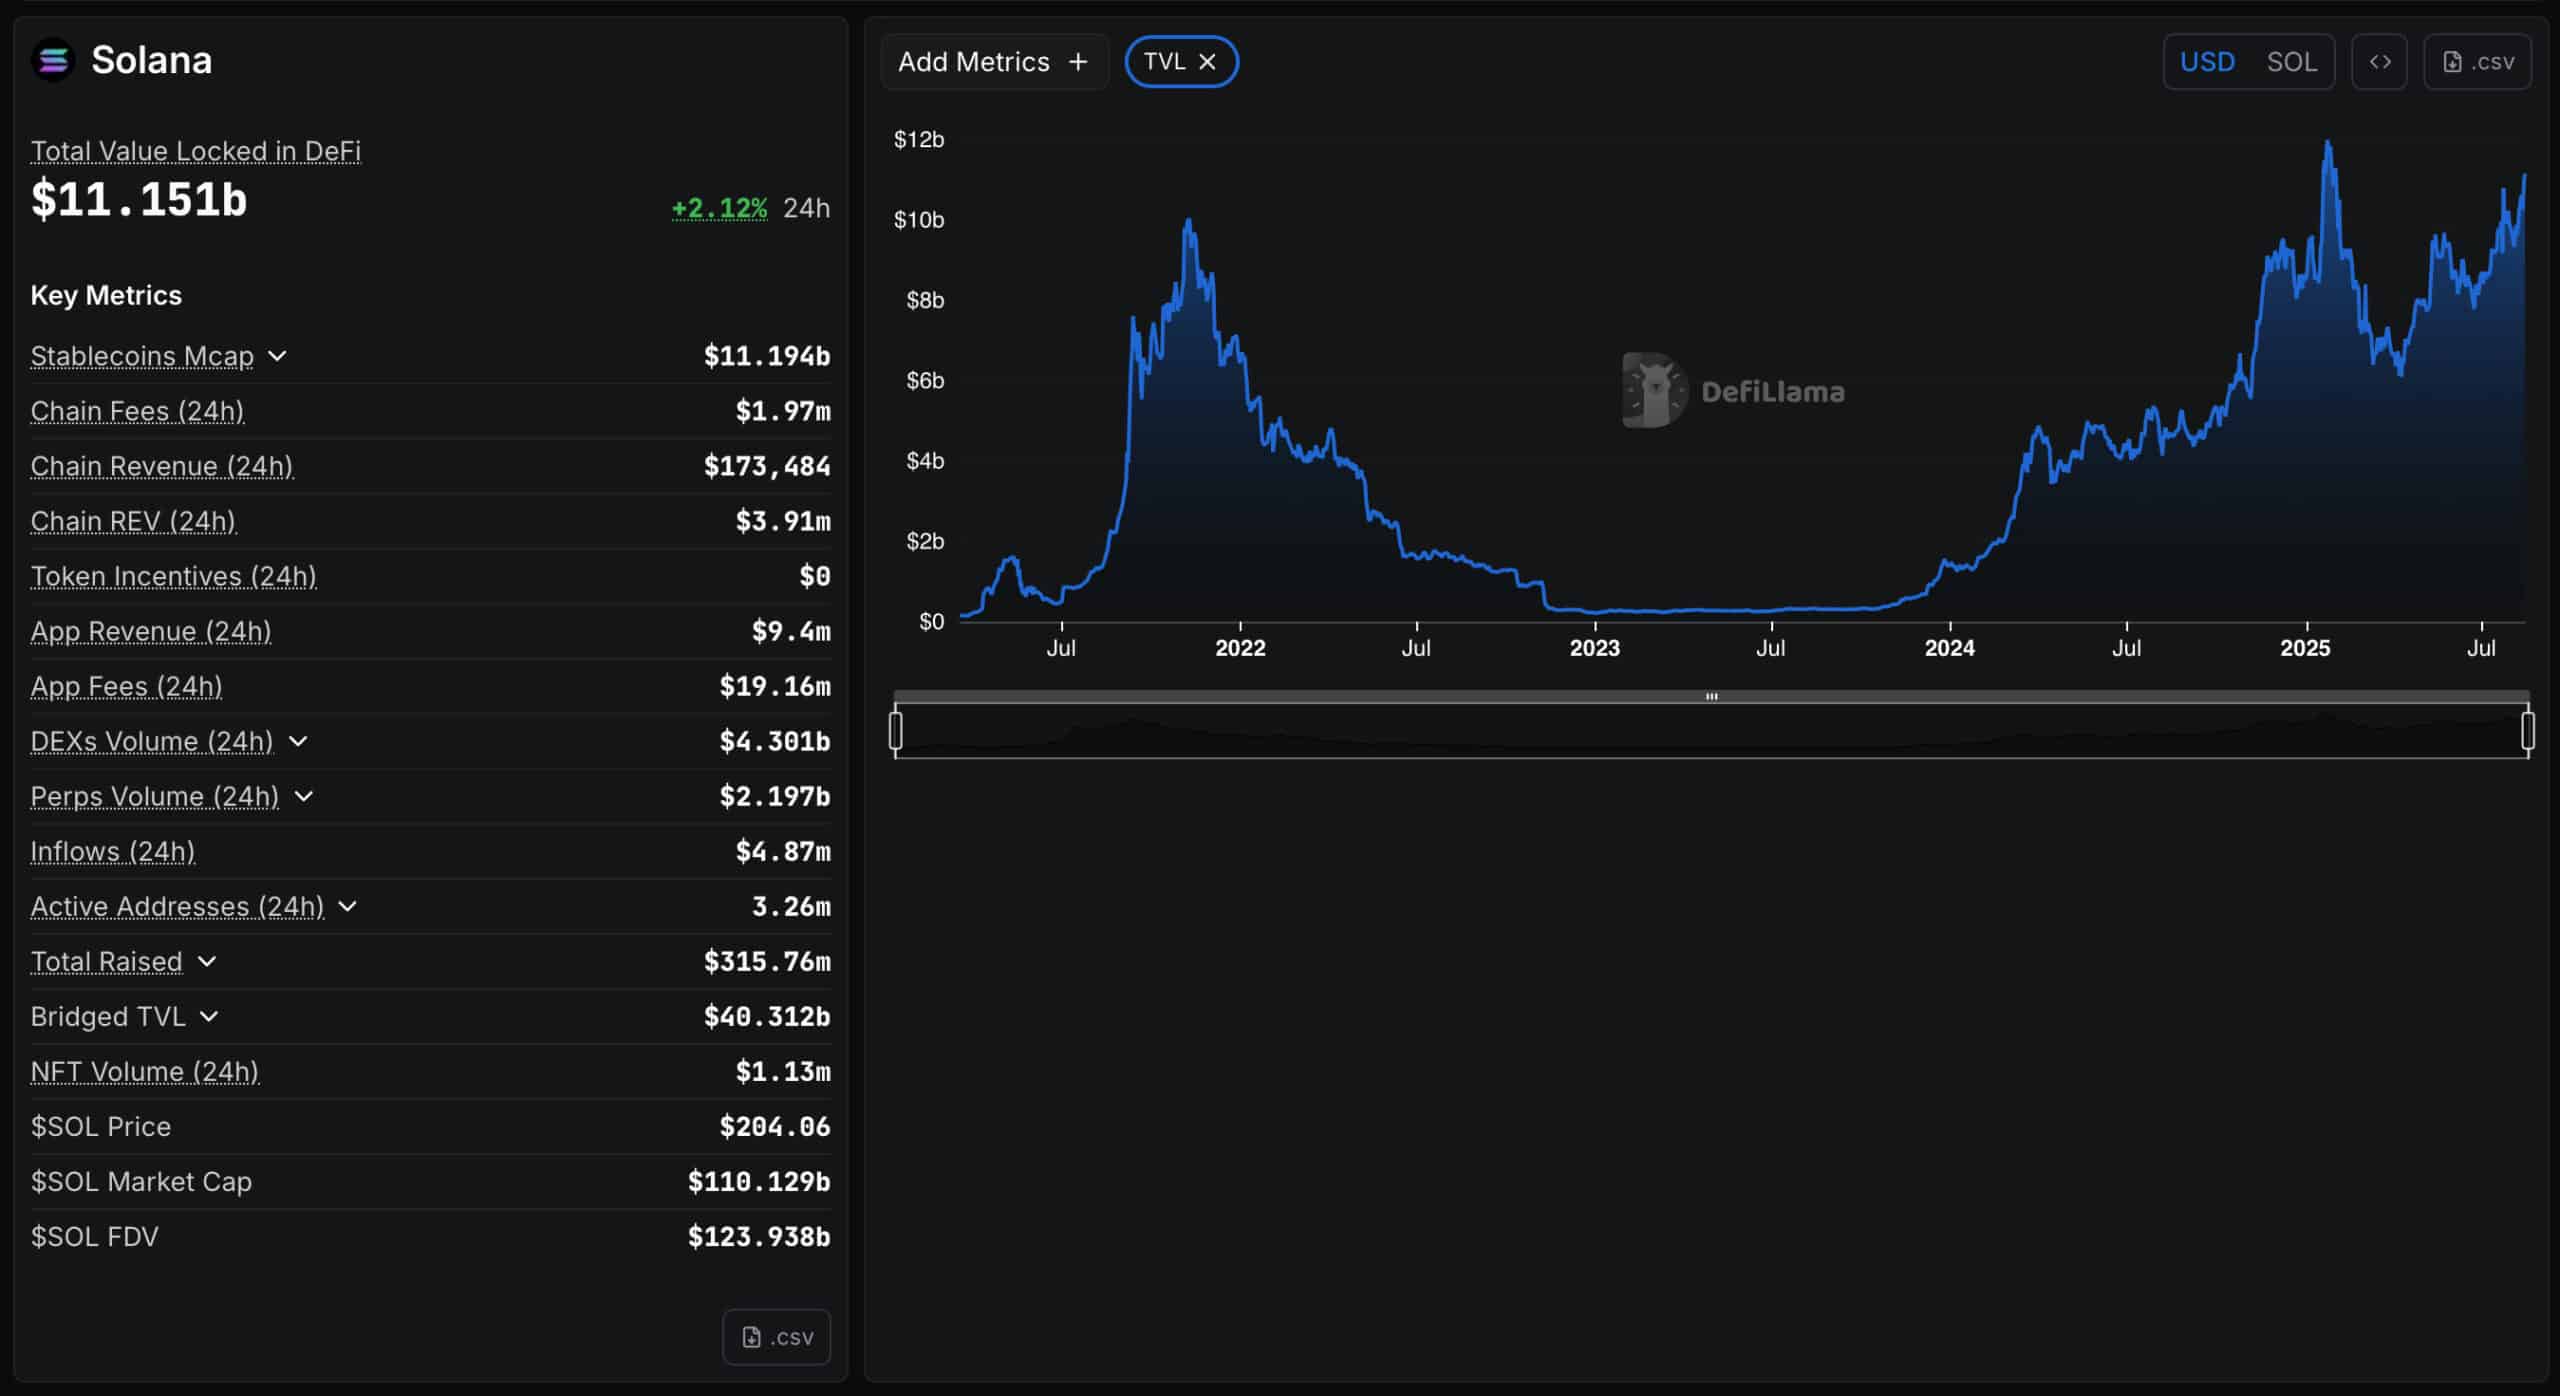Open the Chain Fees (24h) link

pos(138,411)
